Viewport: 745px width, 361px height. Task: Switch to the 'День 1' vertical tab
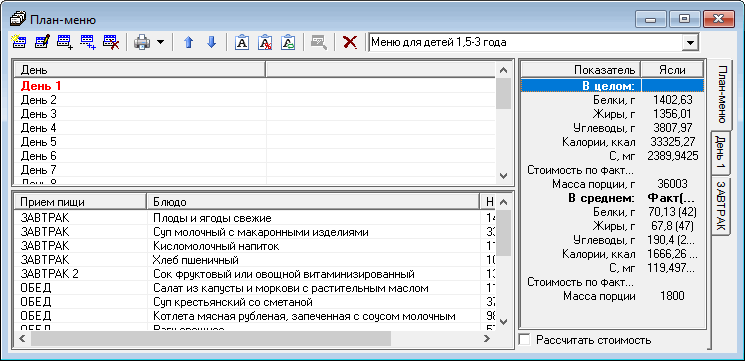tap(720, 154)
